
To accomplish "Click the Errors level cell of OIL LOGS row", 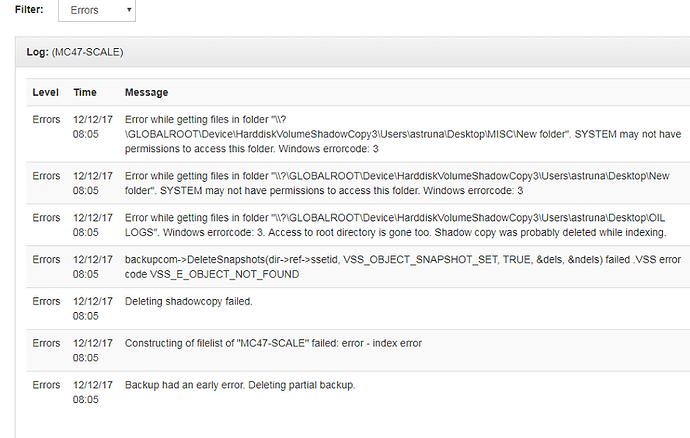I will [46, 218].
